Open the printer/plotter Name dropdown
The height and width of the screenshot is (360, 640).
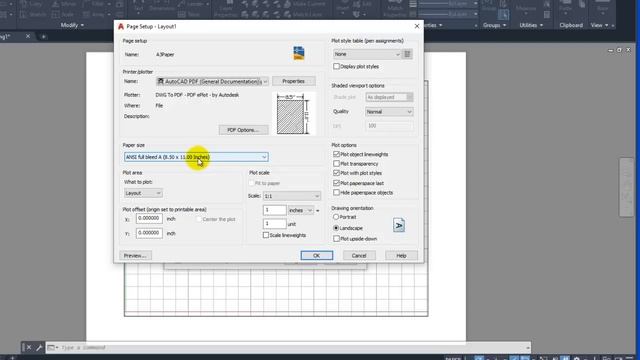coord(212,81)
